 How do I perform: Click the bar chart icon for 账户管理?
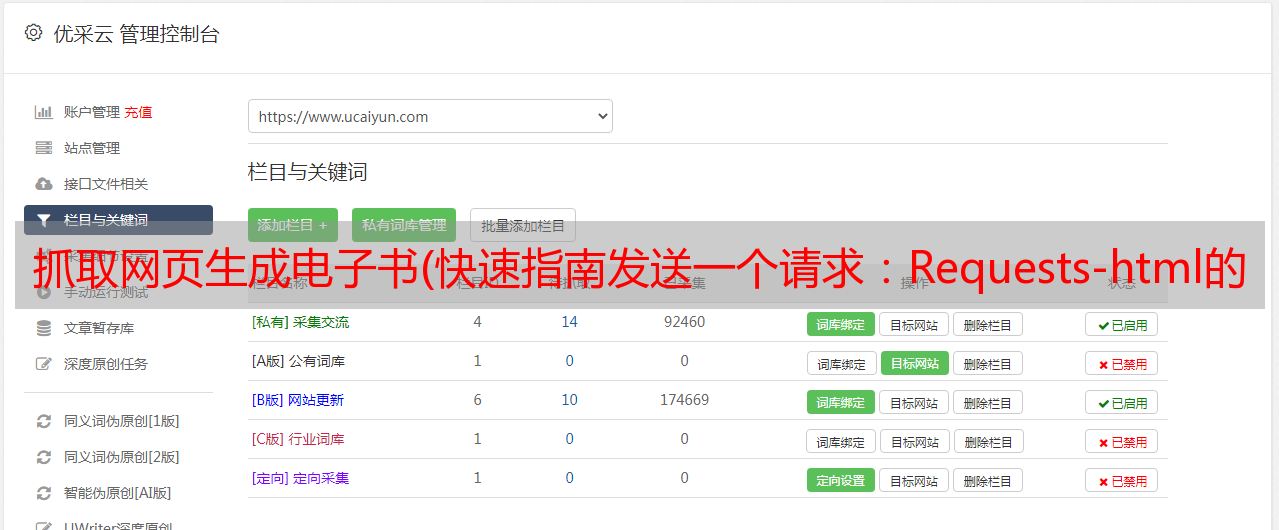44,112
